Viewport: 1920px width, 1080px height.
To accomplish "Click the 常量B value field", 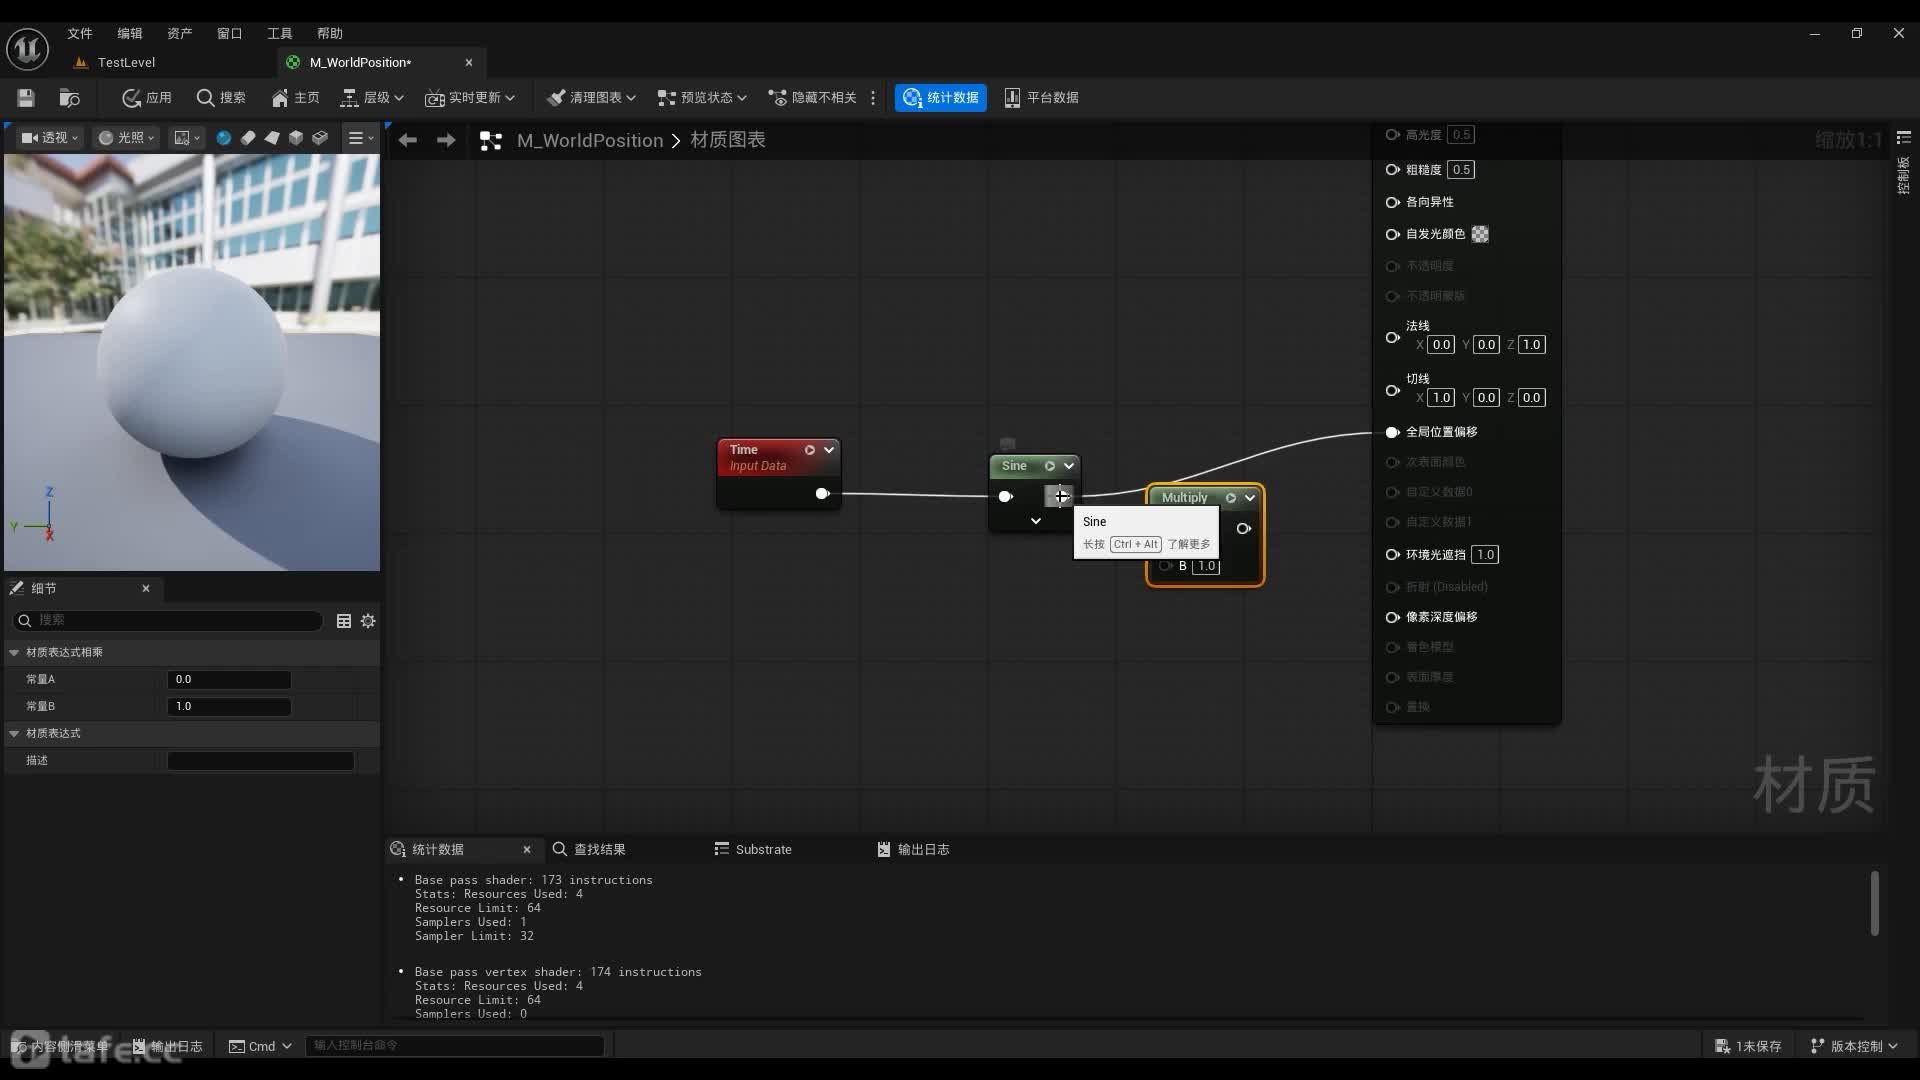I will click(229, 706).
